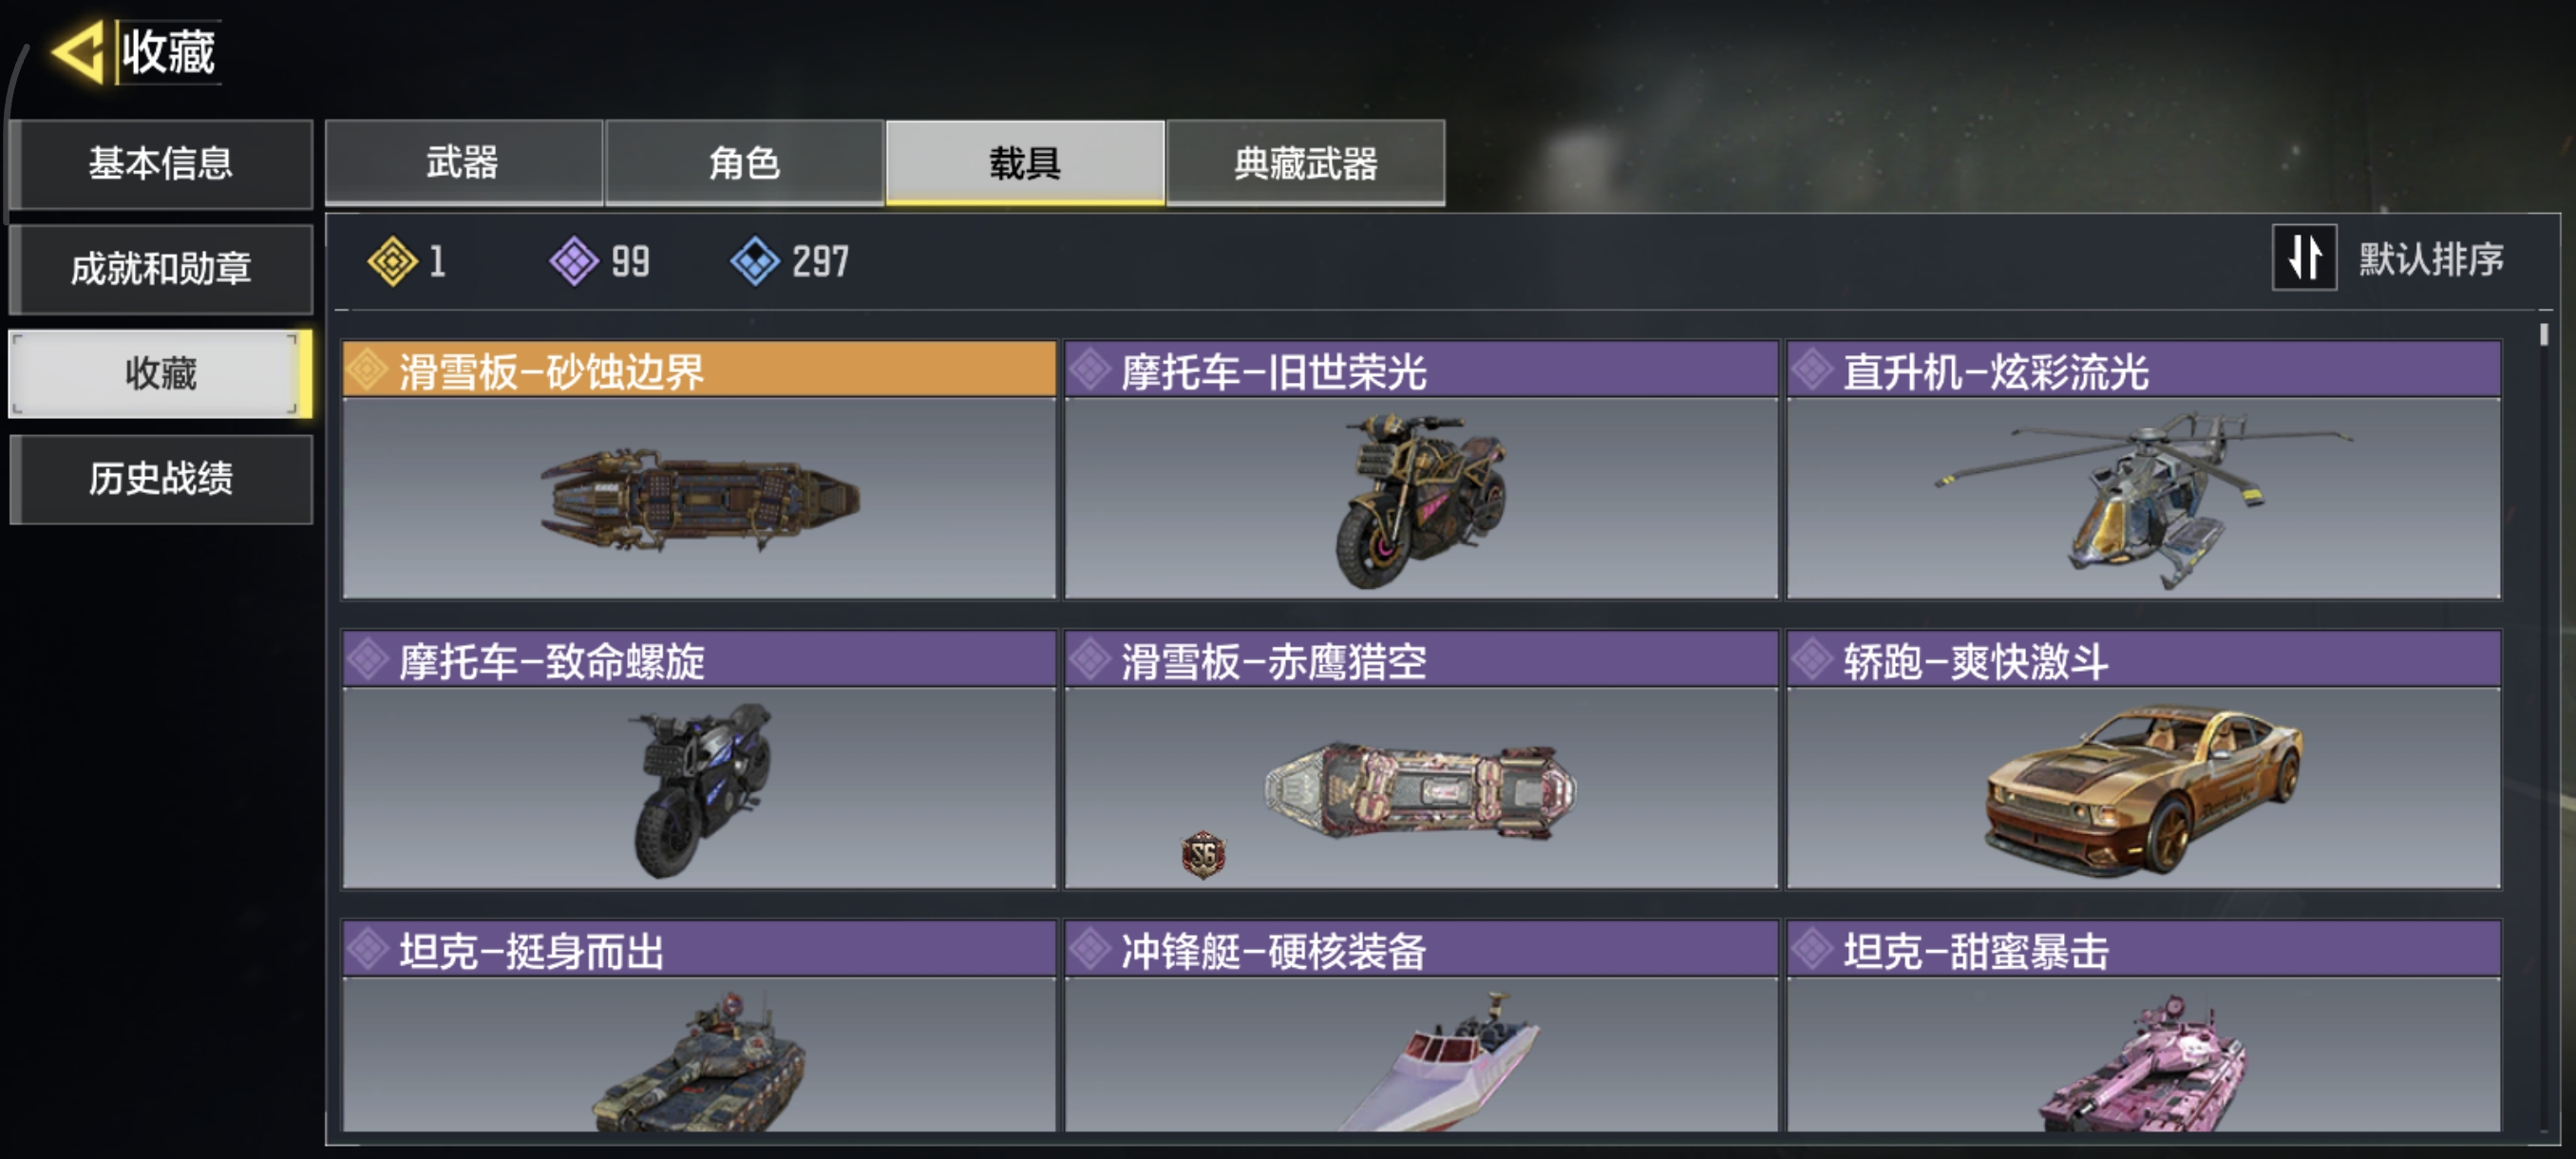Click the S6 season badge icon
Image resolution: width=2576 pixels, height=1159 pixels.
pos(1203,855)
